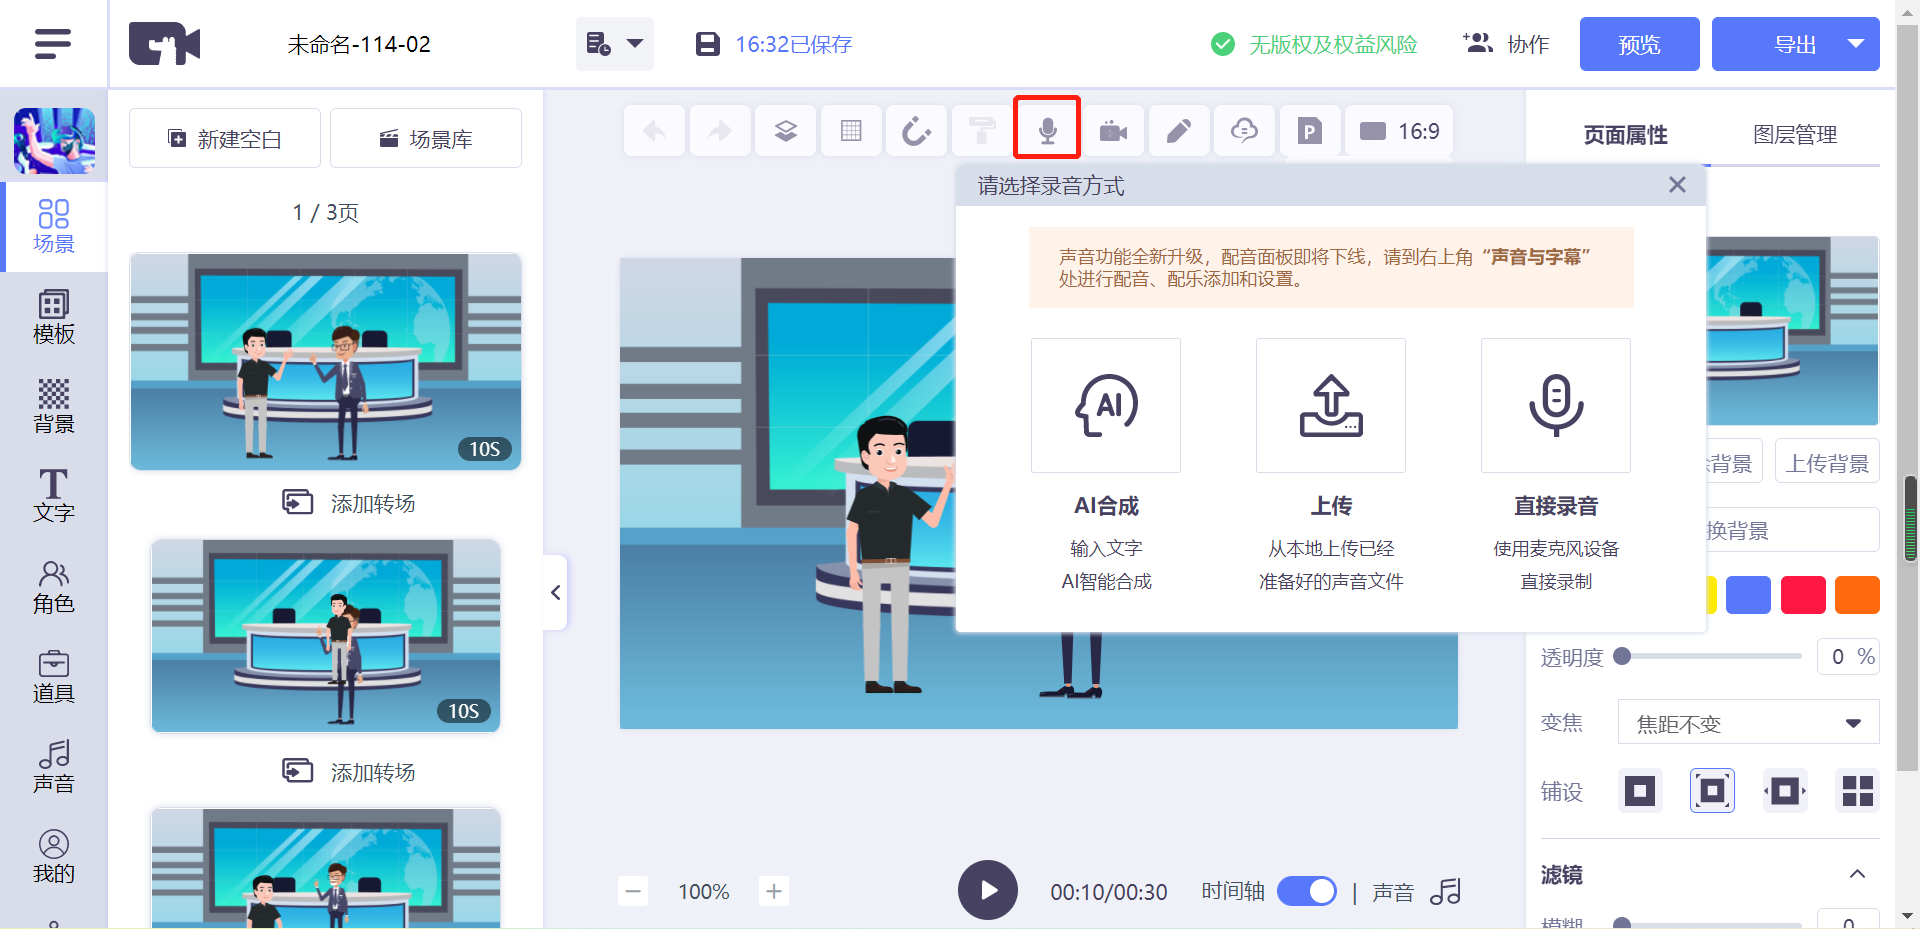Click the 预览 preview button
This screenshot has width=1920, height=929.
point(1639,44)
